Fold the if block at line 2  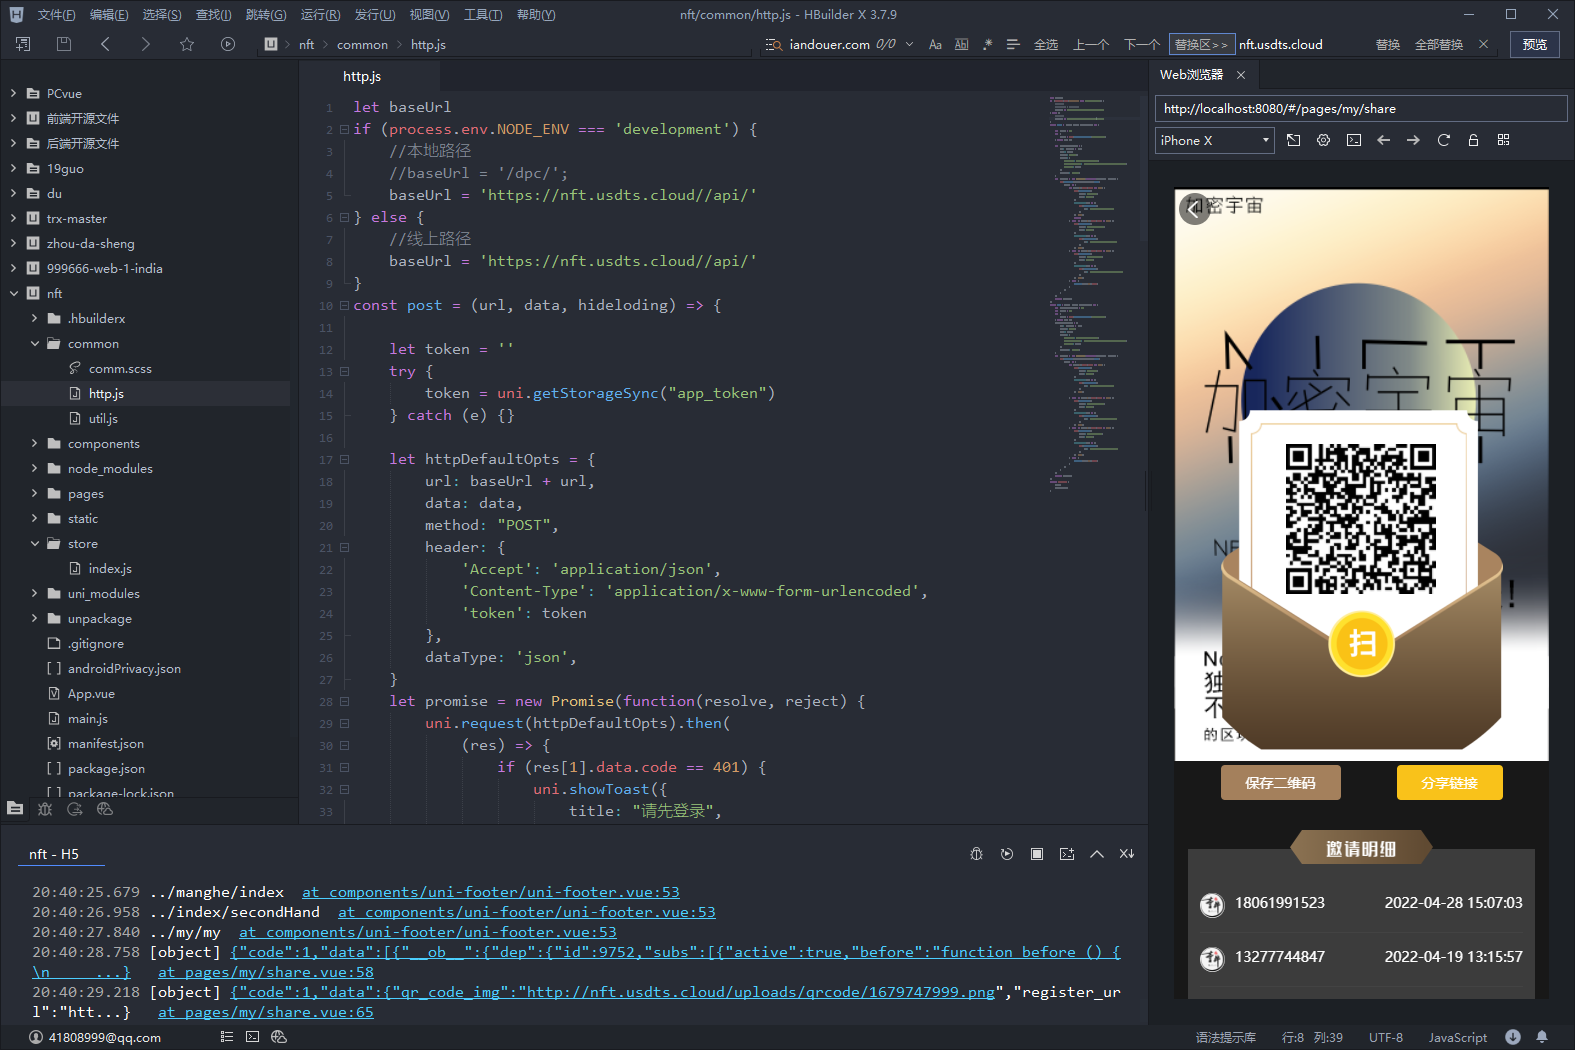[344, 129]
